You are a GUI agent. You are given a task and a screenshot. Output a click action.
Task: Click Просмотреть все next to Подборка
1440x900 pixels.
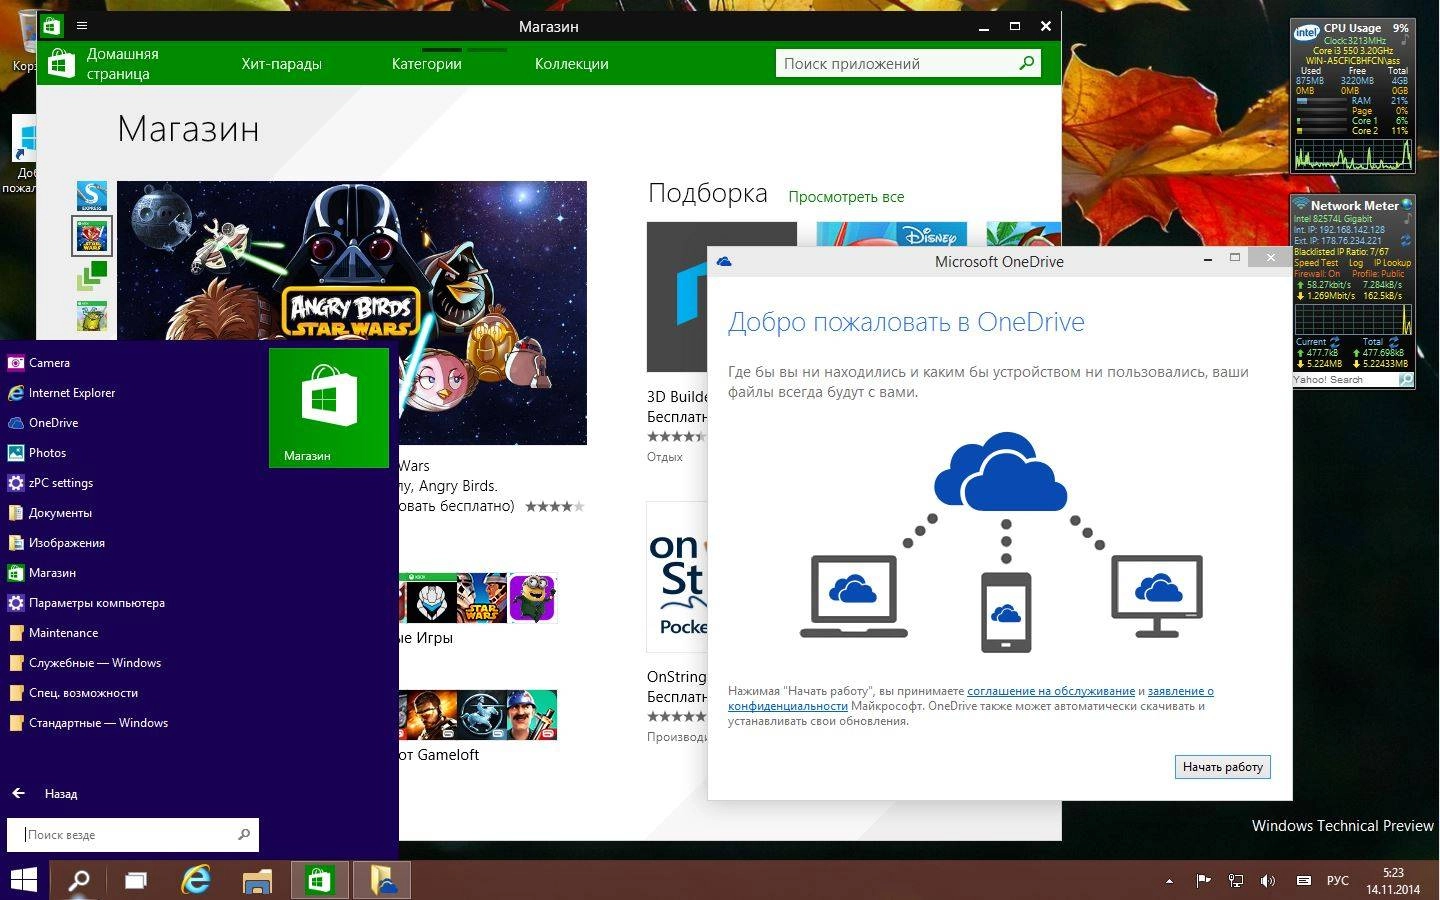coord(846,197)
